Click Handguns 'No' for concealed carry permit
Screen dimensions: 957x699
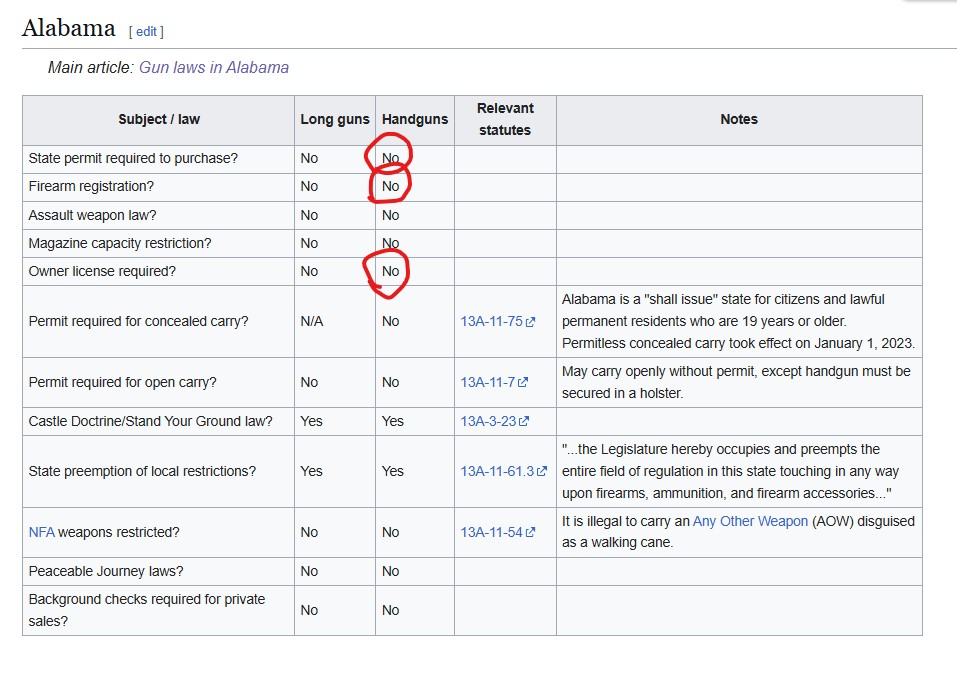pyautogui.click(x=391, y=322)
